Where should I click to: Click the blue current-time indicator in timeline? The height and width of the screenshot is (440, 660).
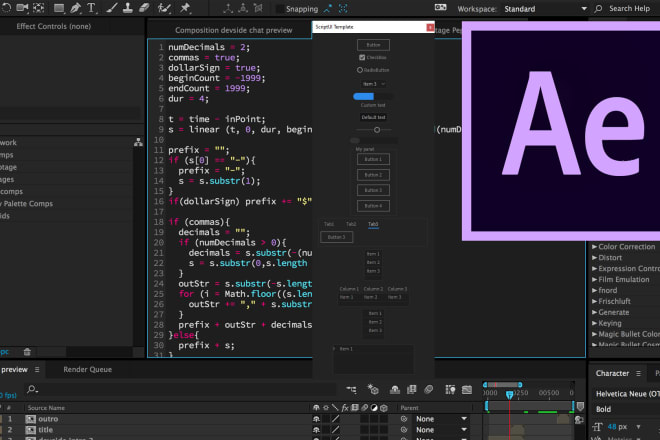509,395
